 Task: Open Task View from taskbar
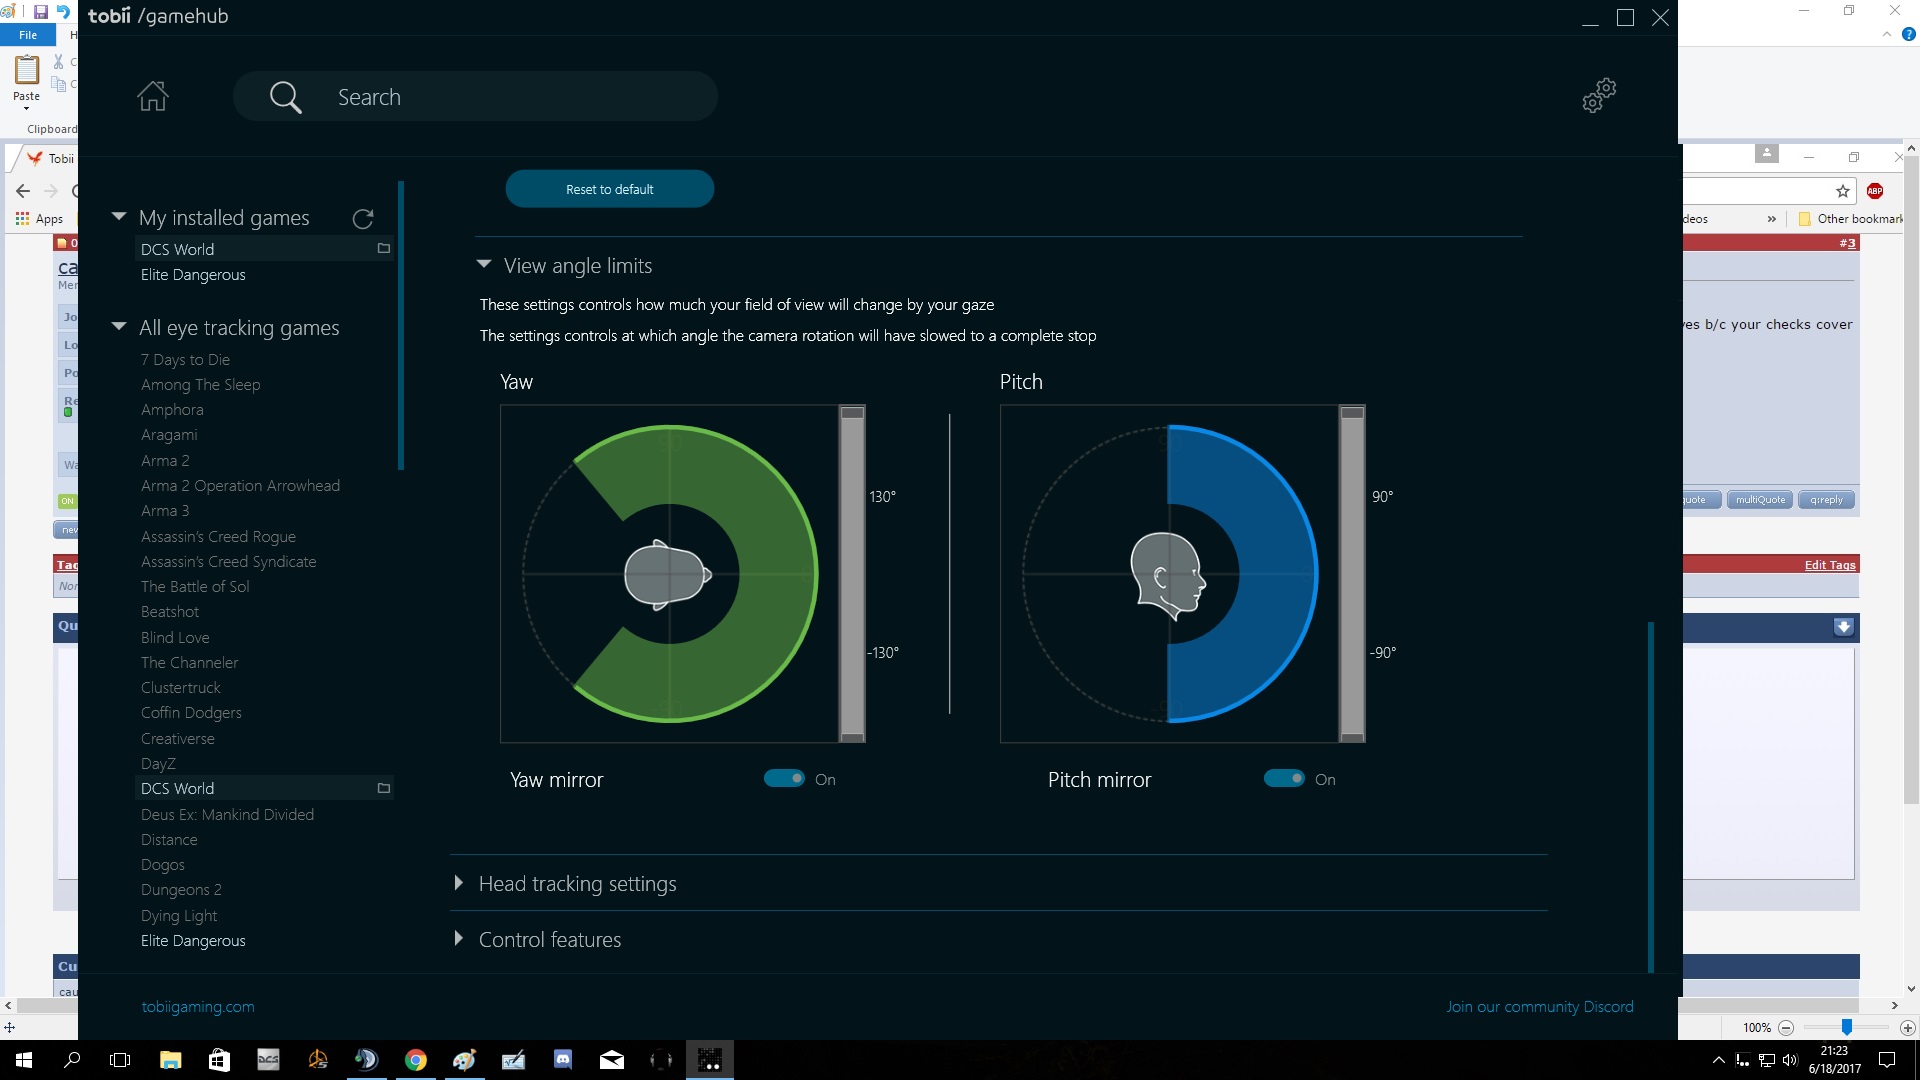[120, 1060]
